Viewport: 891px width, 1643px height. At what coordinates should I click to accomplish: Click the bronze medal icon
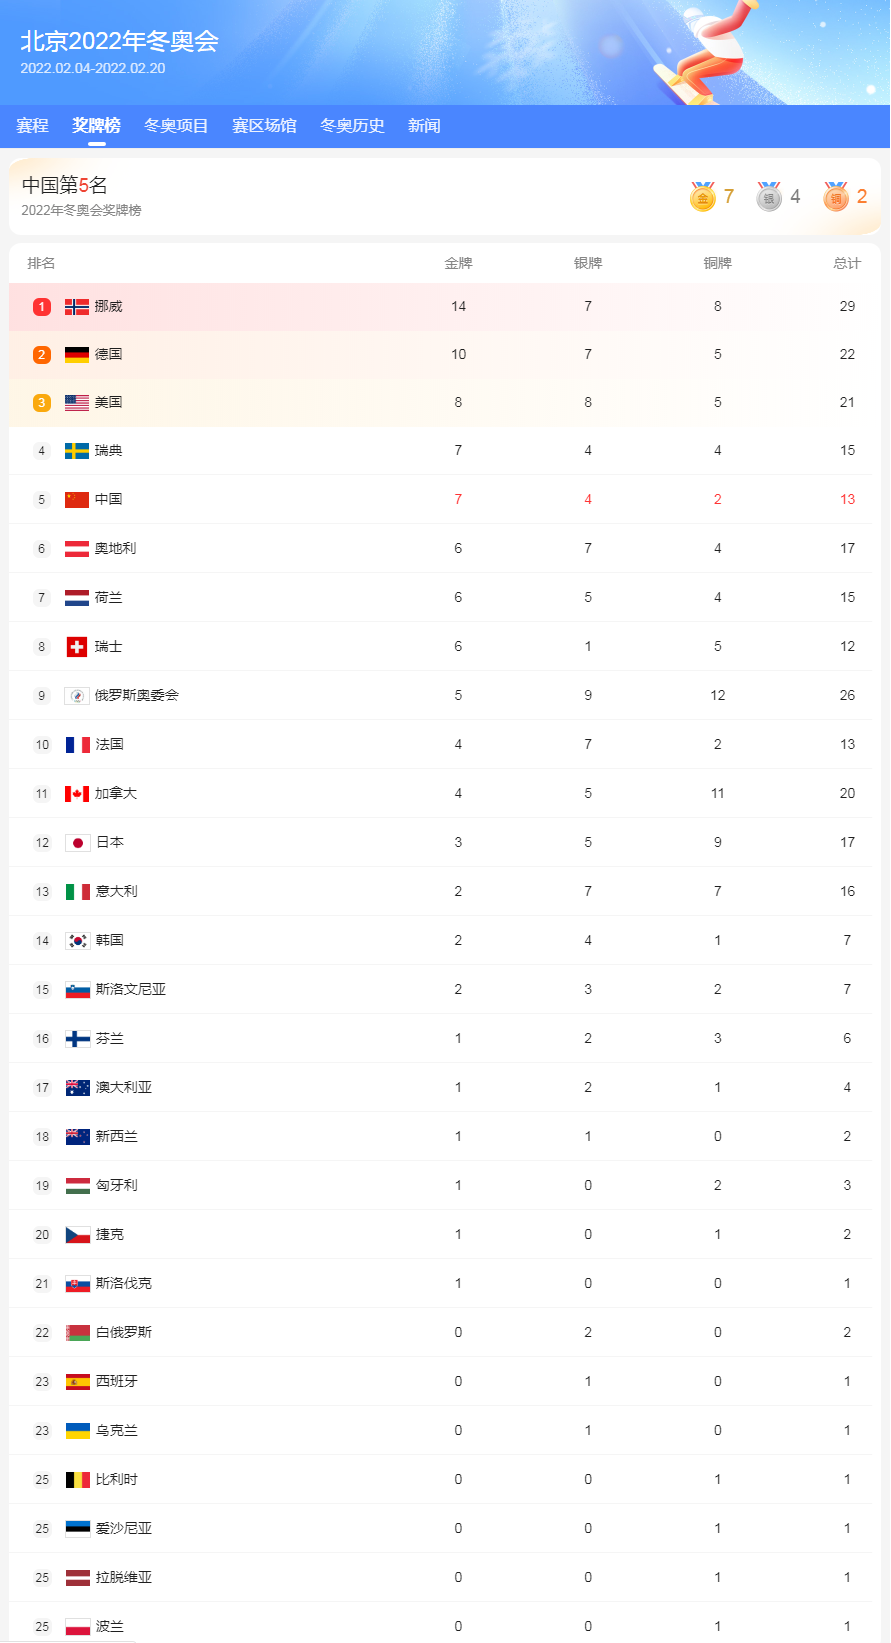click(836, 197)
